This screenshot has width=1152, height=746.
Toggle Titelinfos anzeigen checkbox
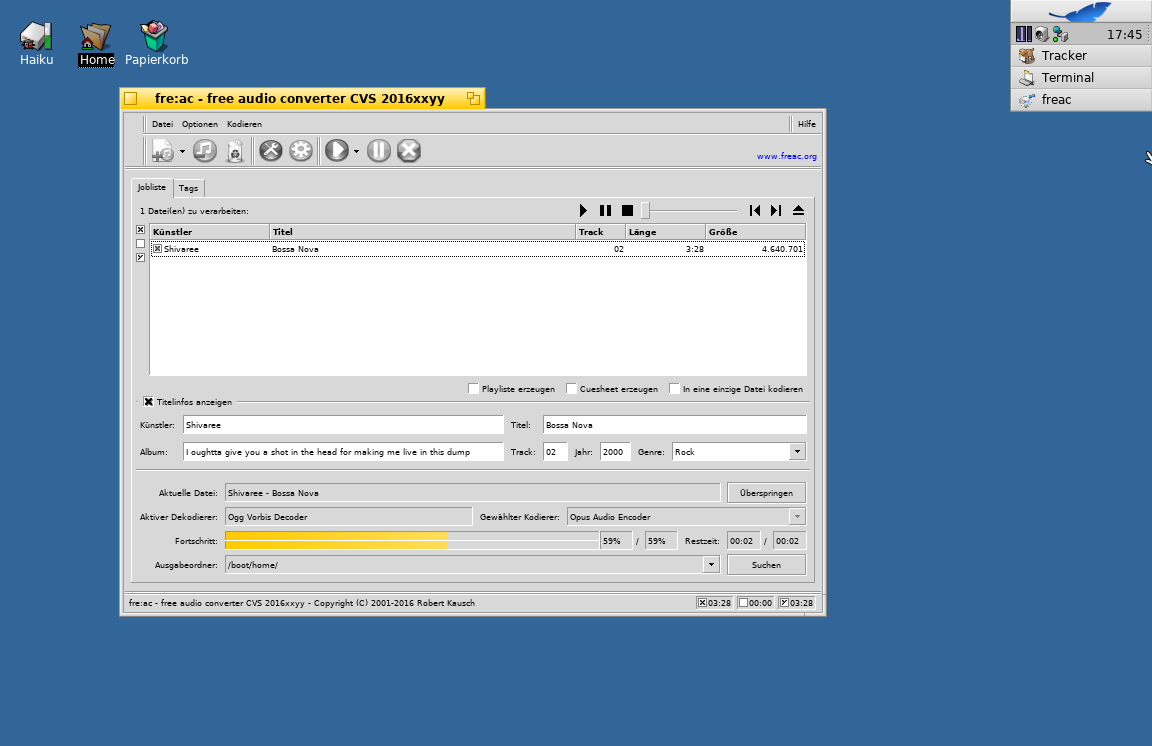point(148,402)
